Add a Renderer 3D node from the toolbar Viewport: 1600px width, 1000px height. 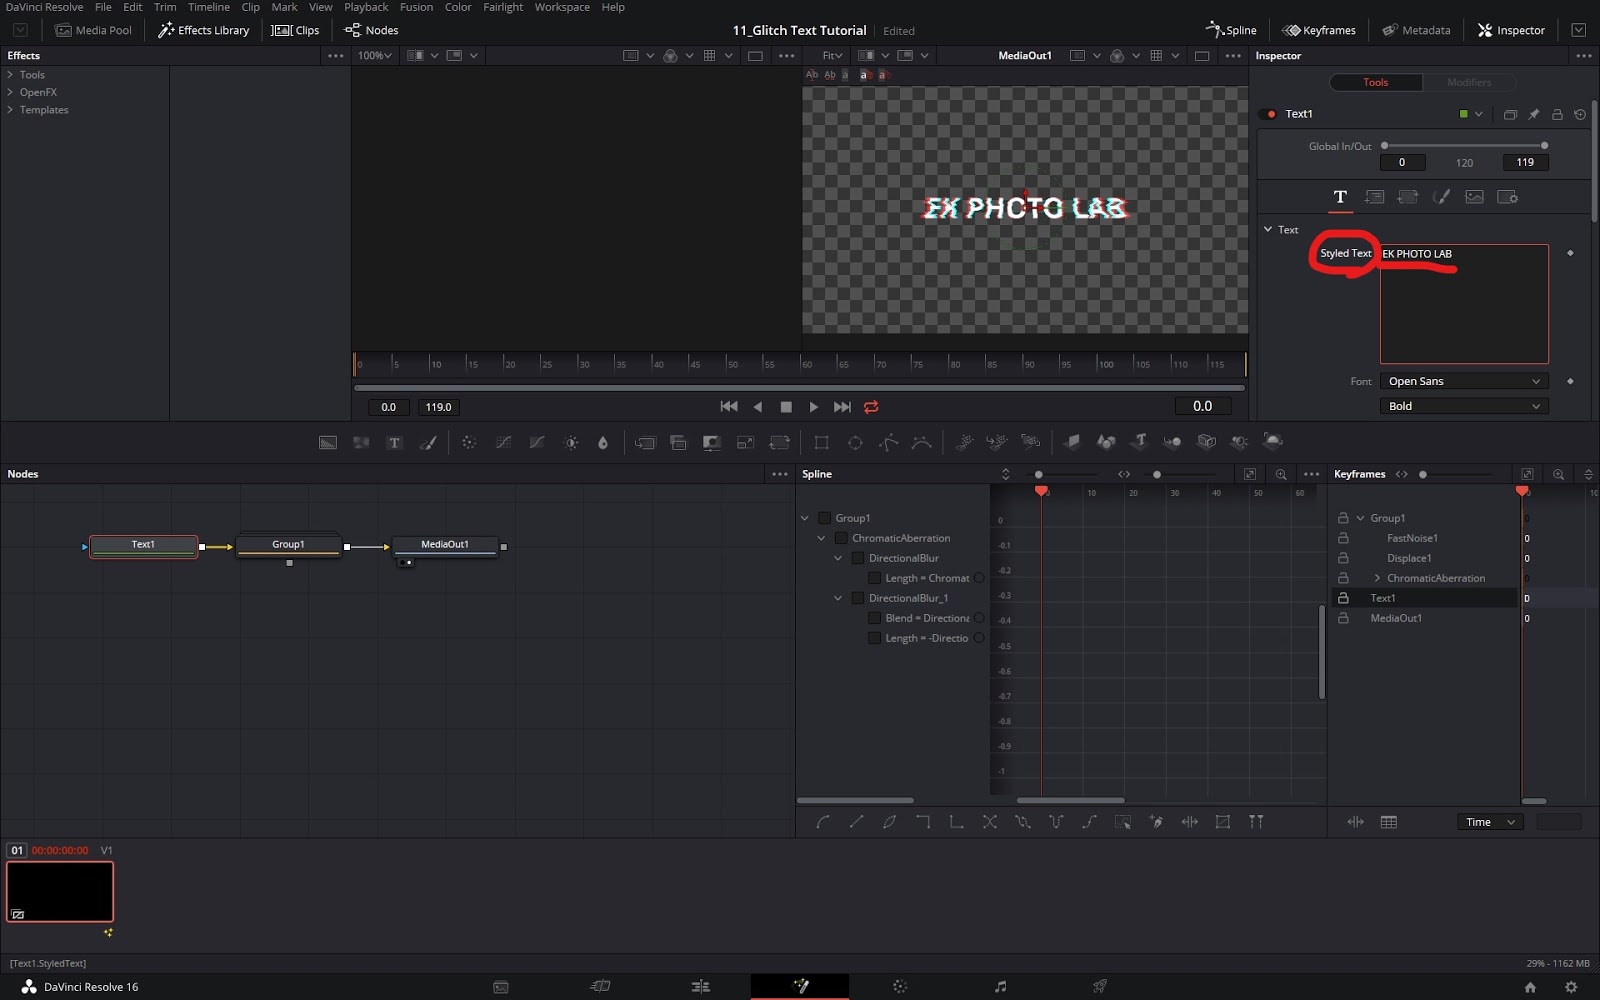pyautogui.click(x=1273, y=442)
